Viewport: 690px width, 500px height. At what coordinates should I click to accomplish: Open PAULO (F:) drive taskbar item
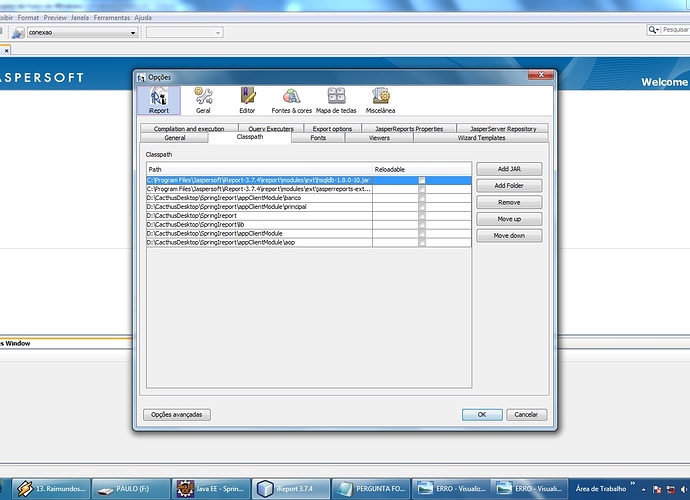[131, 489]
